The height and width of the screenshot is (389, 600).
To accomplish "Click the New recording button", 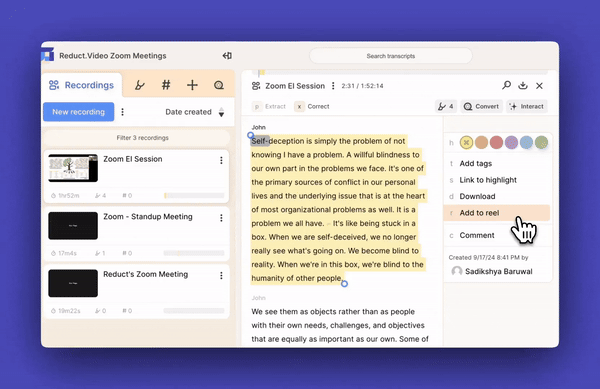I will pyautogui.click(x=78, y=112).
